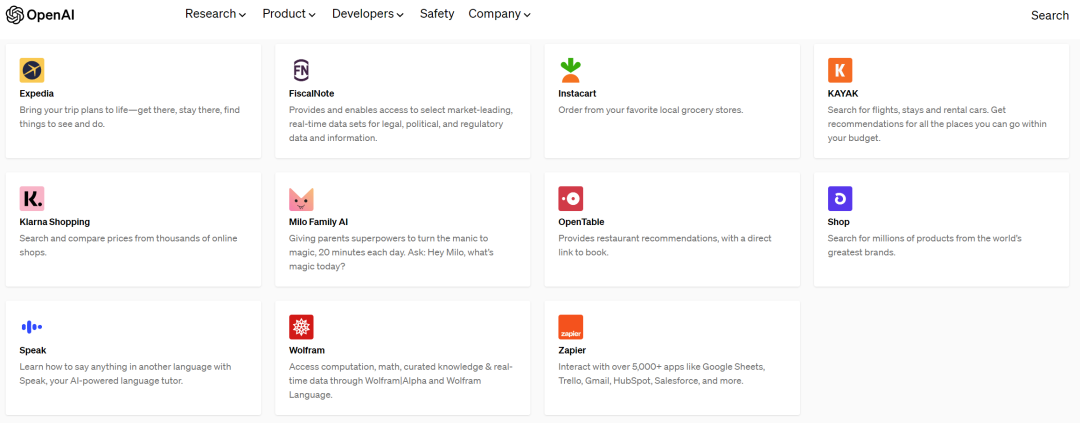The height and width of the screenshot is (423, 1080).
Task: Open Search in the top navigation
Action: (1050, 15)
